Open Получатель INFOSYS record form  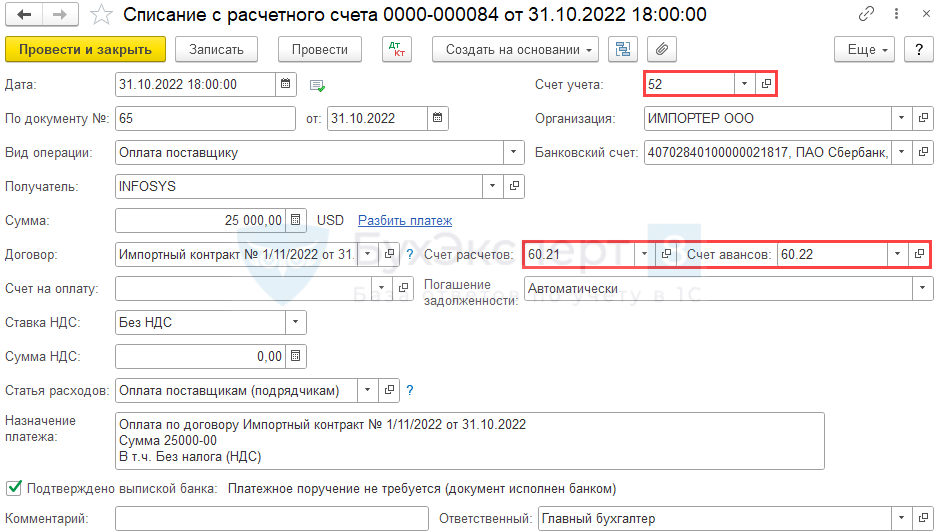point(516,186)
